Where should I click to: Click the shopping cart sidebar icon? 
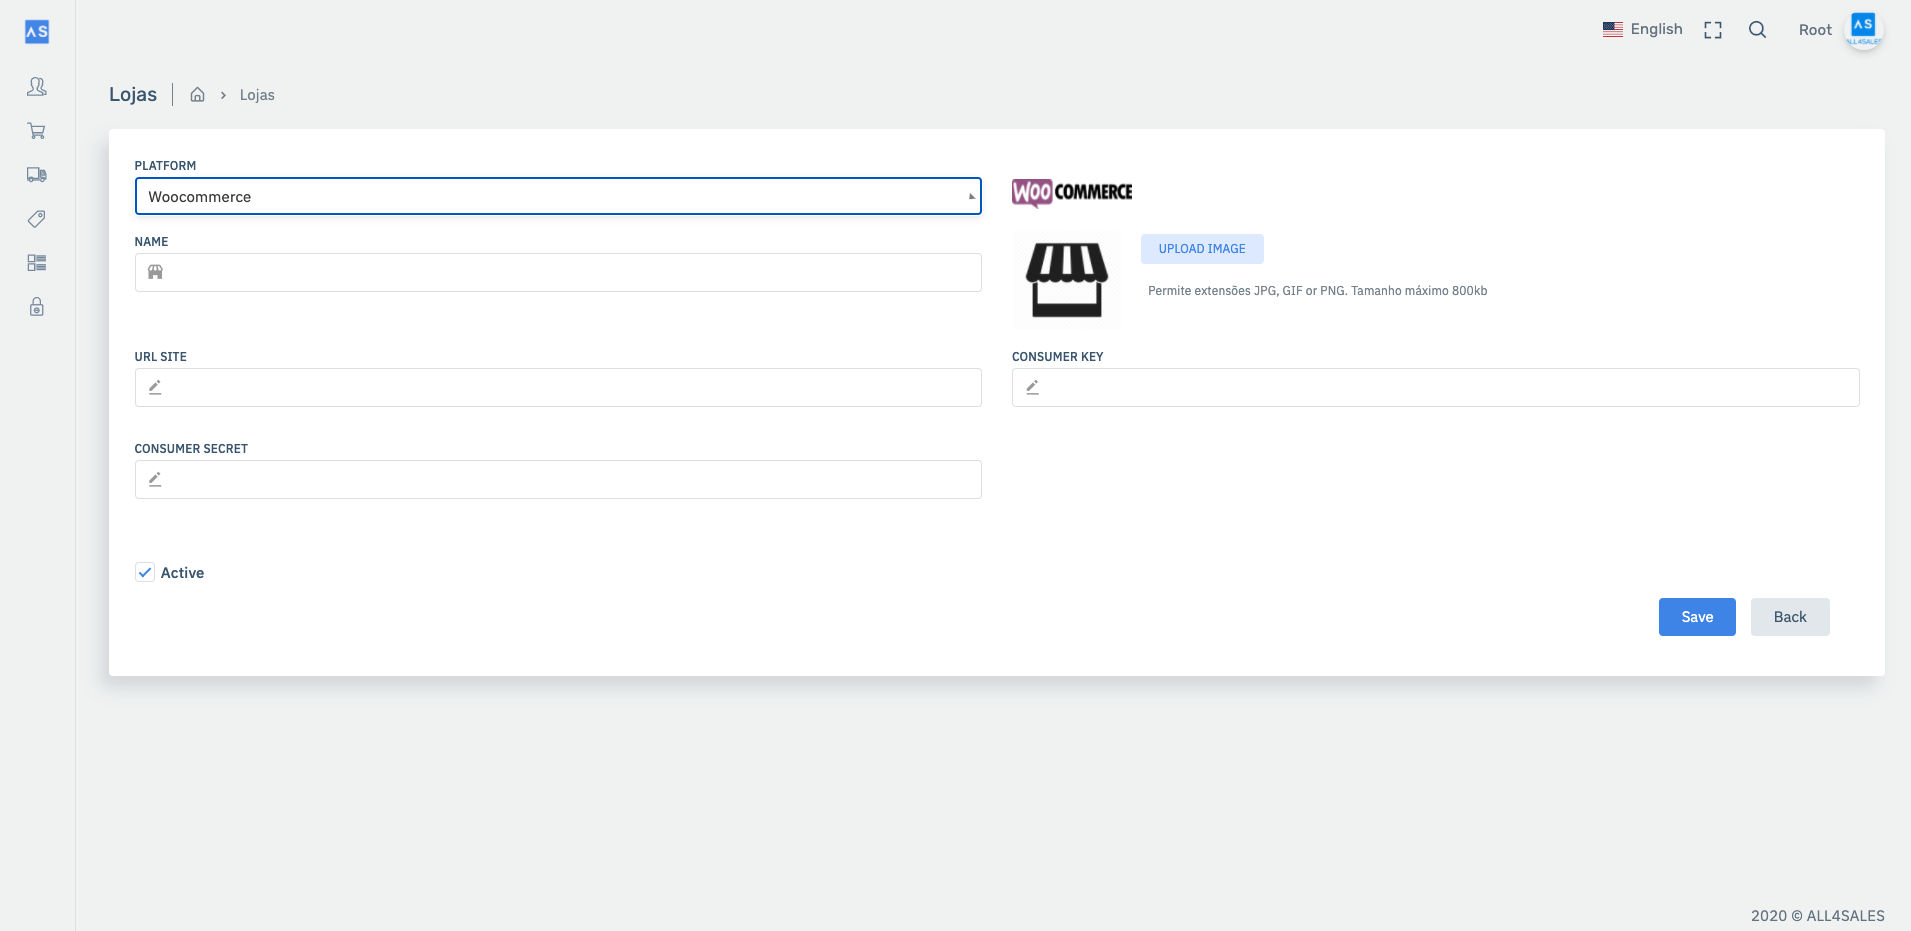(x=37, y=131)
